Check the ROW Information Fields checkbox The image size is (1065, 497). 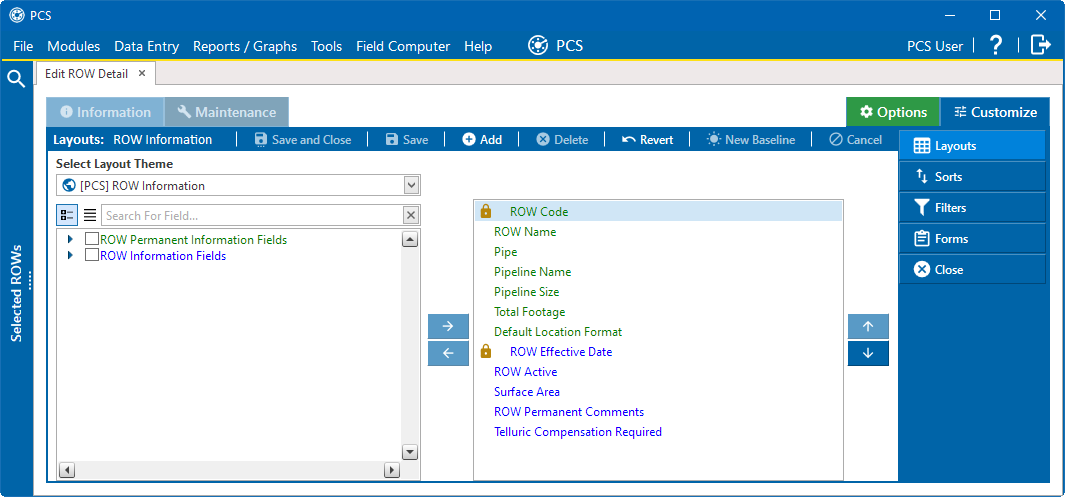[x=92, y=255]
